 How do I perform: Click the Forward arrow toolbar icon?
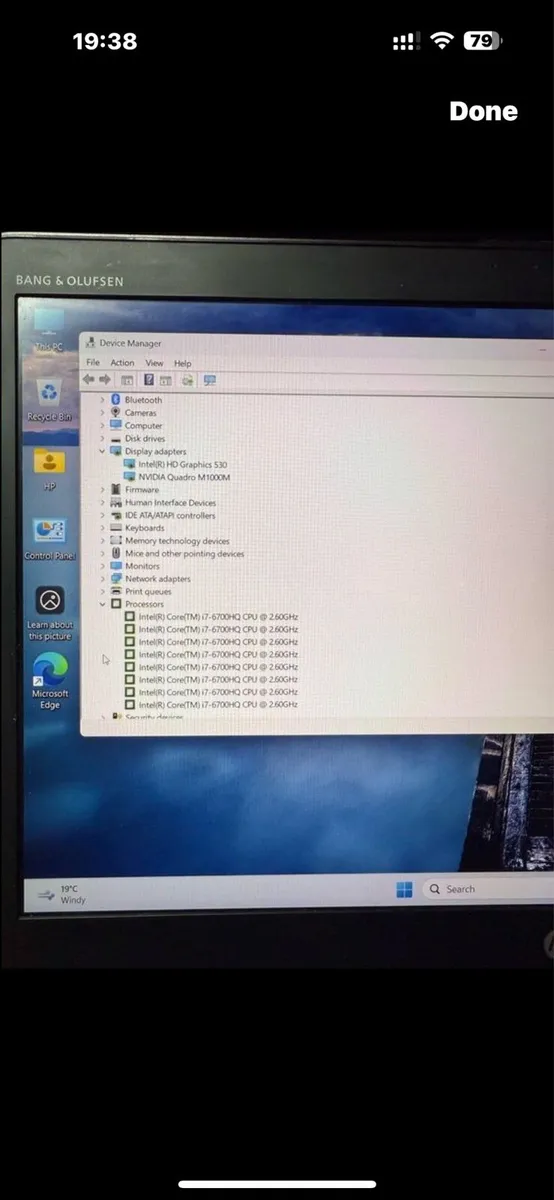(x=104, y=380)
